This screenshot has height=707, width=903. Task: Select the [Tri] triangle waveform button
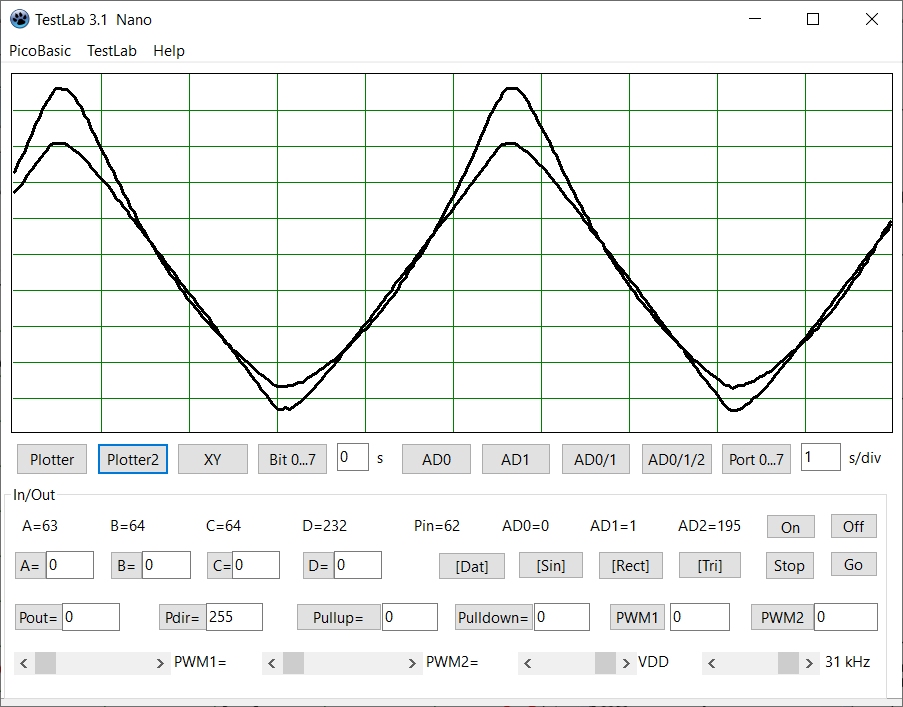710,565
